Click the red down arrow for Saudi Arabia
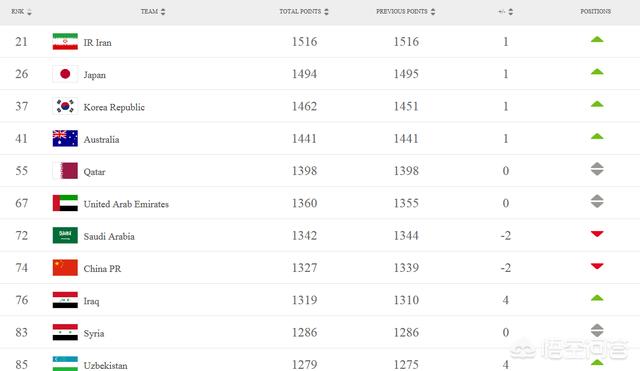Viewport: 640px width, 371px height. tap(597, 234)
